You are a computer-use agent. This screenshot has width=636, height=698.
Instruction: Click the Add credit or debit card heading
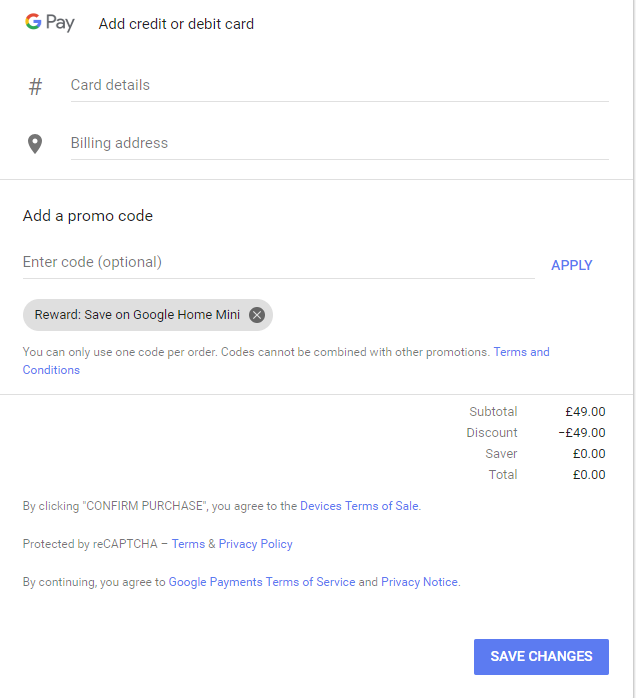pyautogui.click(x=176, y=24)
